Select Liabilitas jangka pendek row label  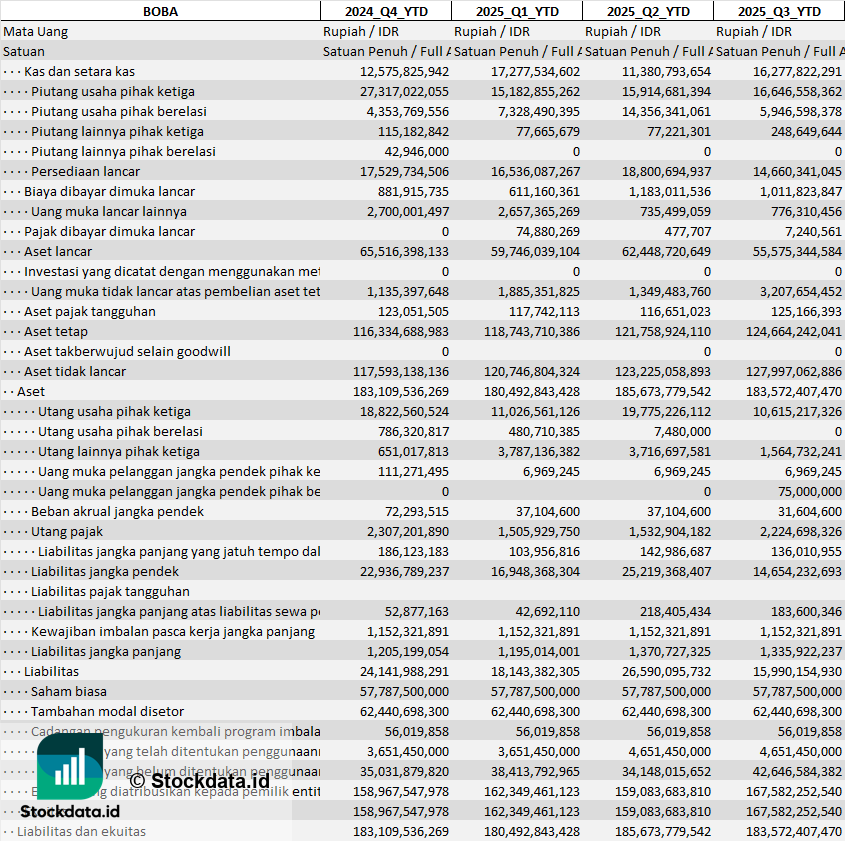point(105,570)
